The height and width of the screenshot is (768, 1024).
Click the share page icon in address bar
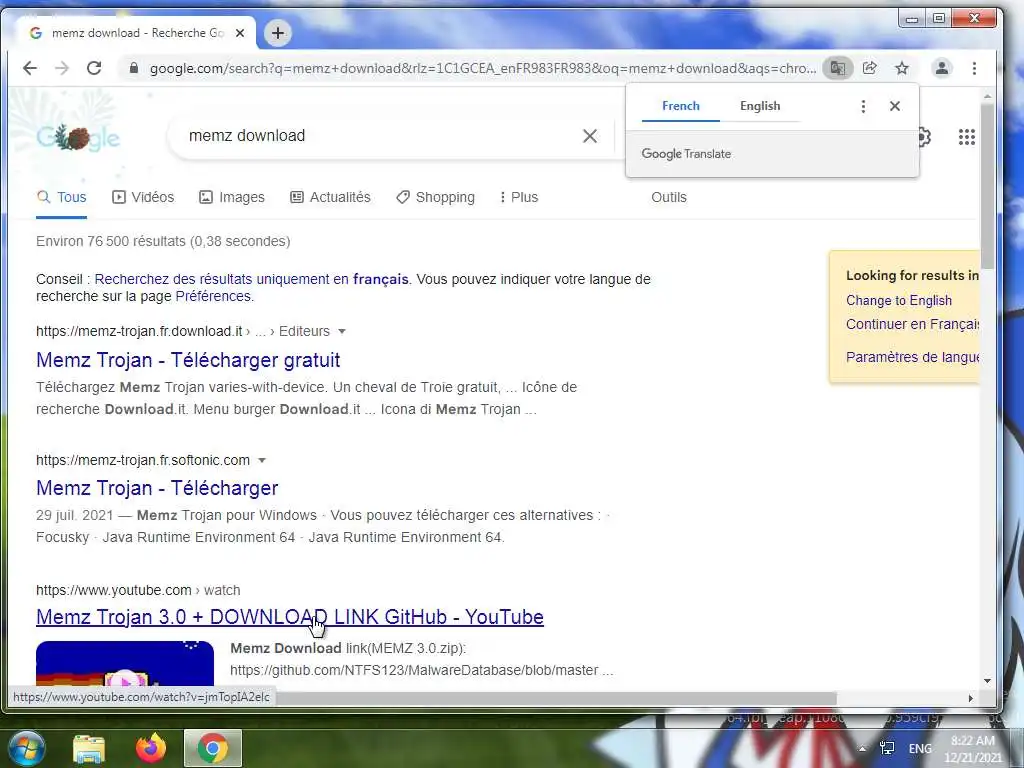coord(870,68)
